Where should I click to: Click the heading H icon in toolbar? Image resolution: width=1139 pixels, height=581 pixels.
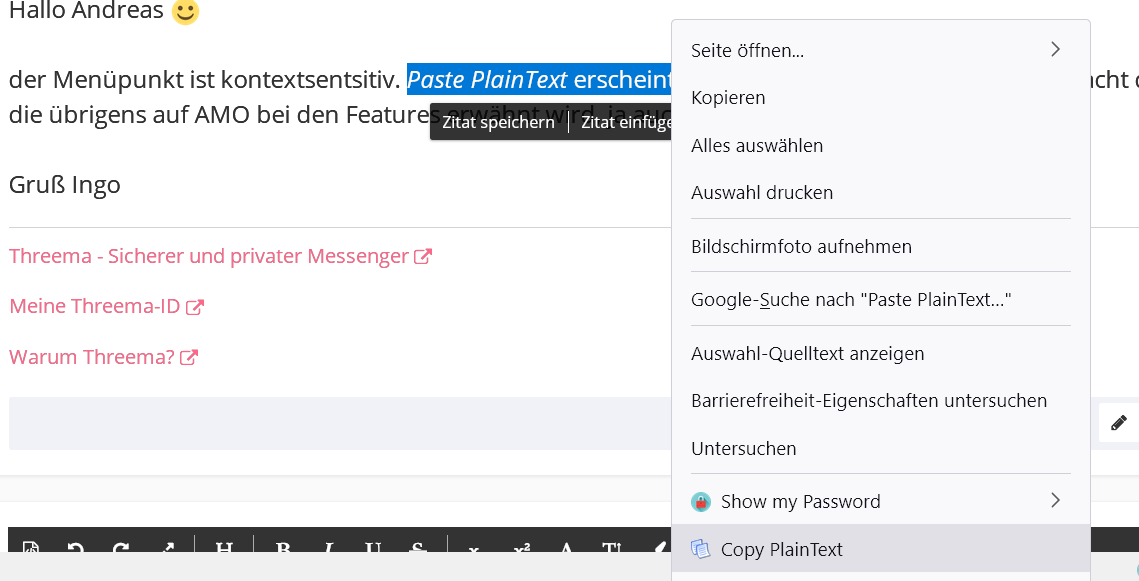[224, 548]
